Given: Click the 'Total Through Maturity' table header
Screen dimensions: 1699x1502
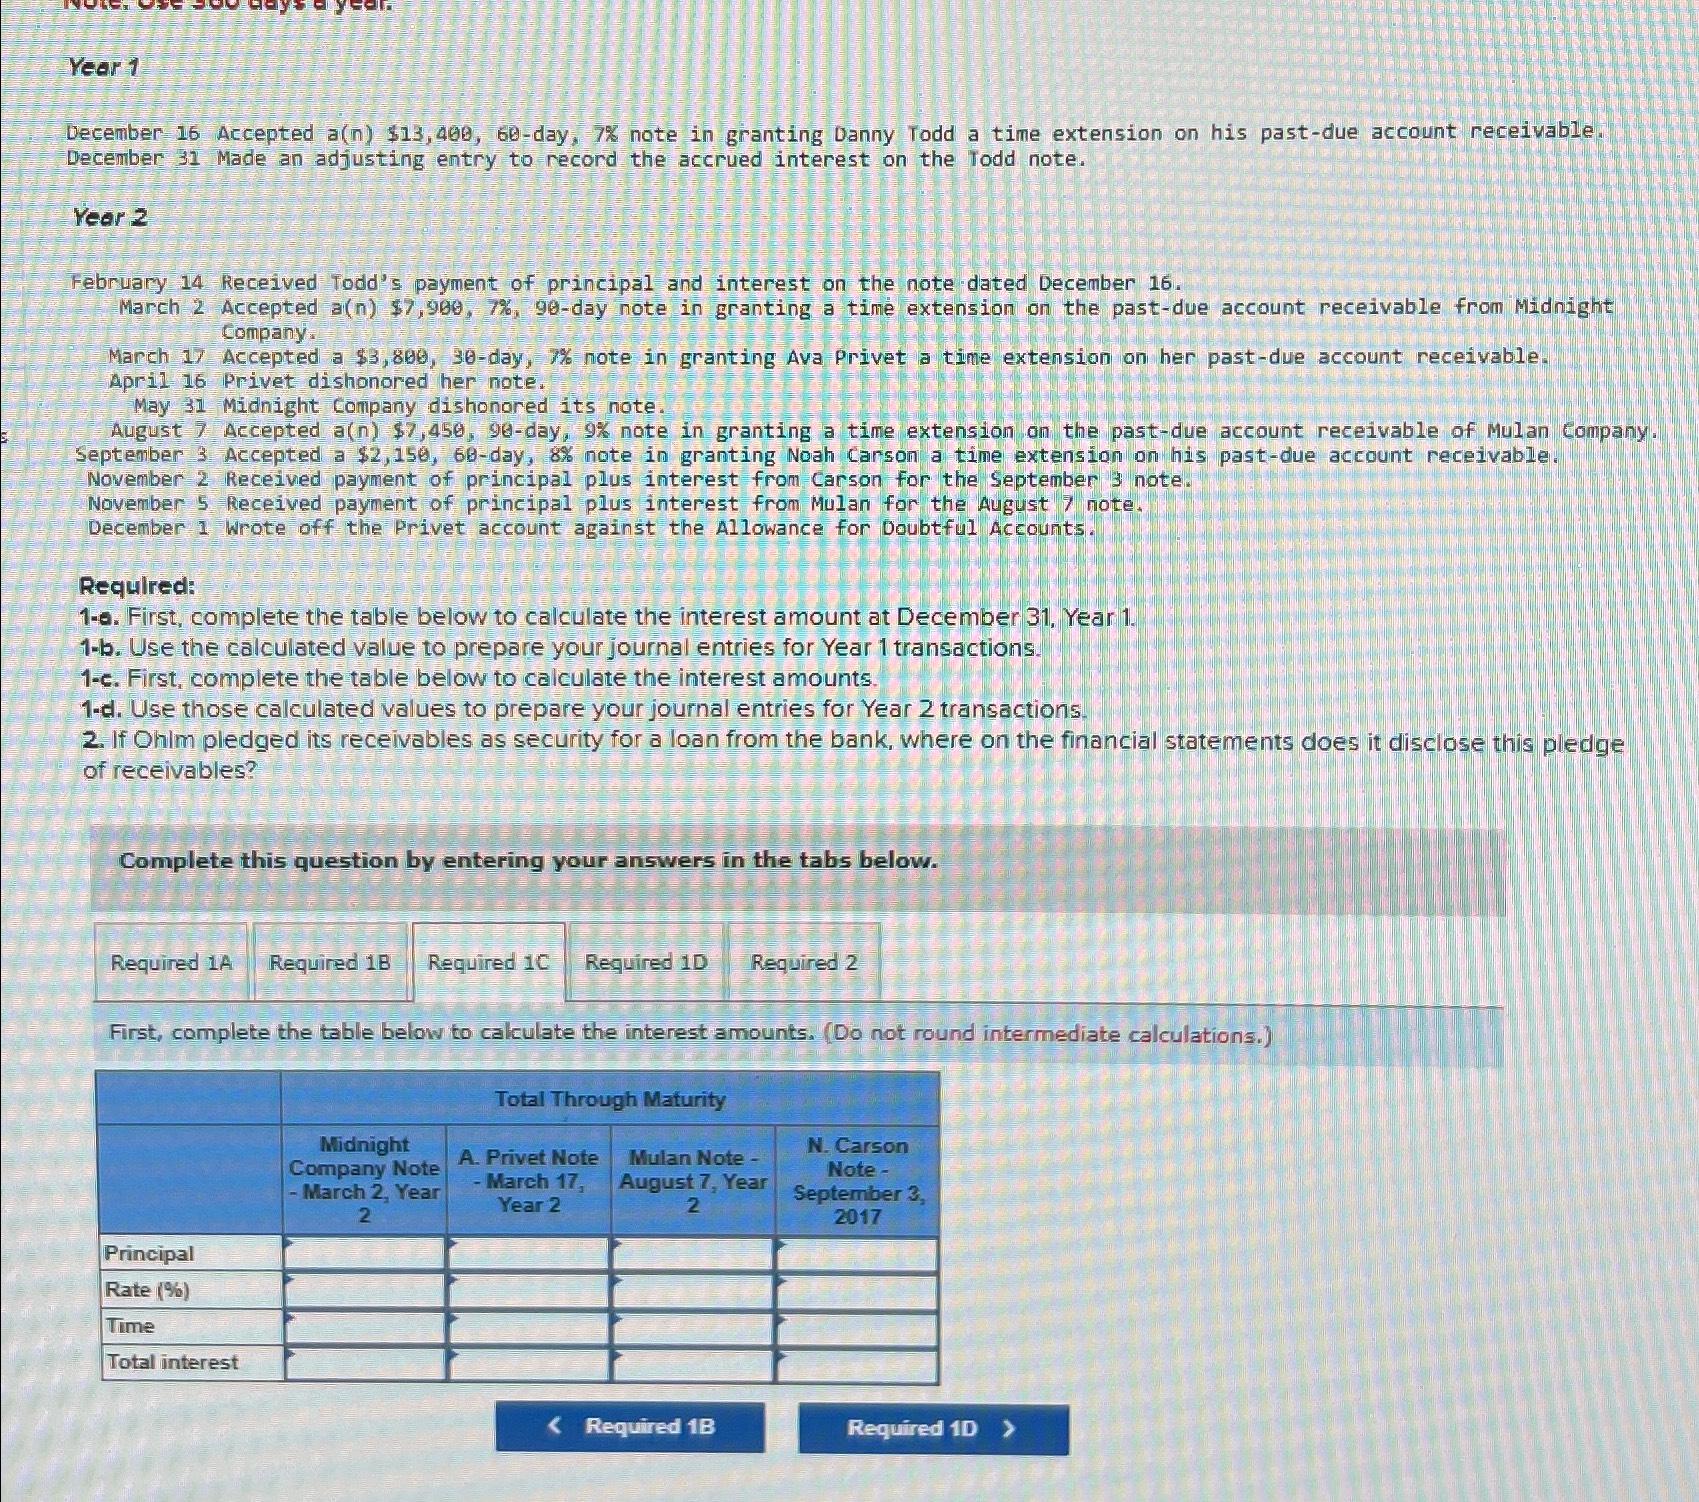Looking at the screenshot, I should [610, 1099].
